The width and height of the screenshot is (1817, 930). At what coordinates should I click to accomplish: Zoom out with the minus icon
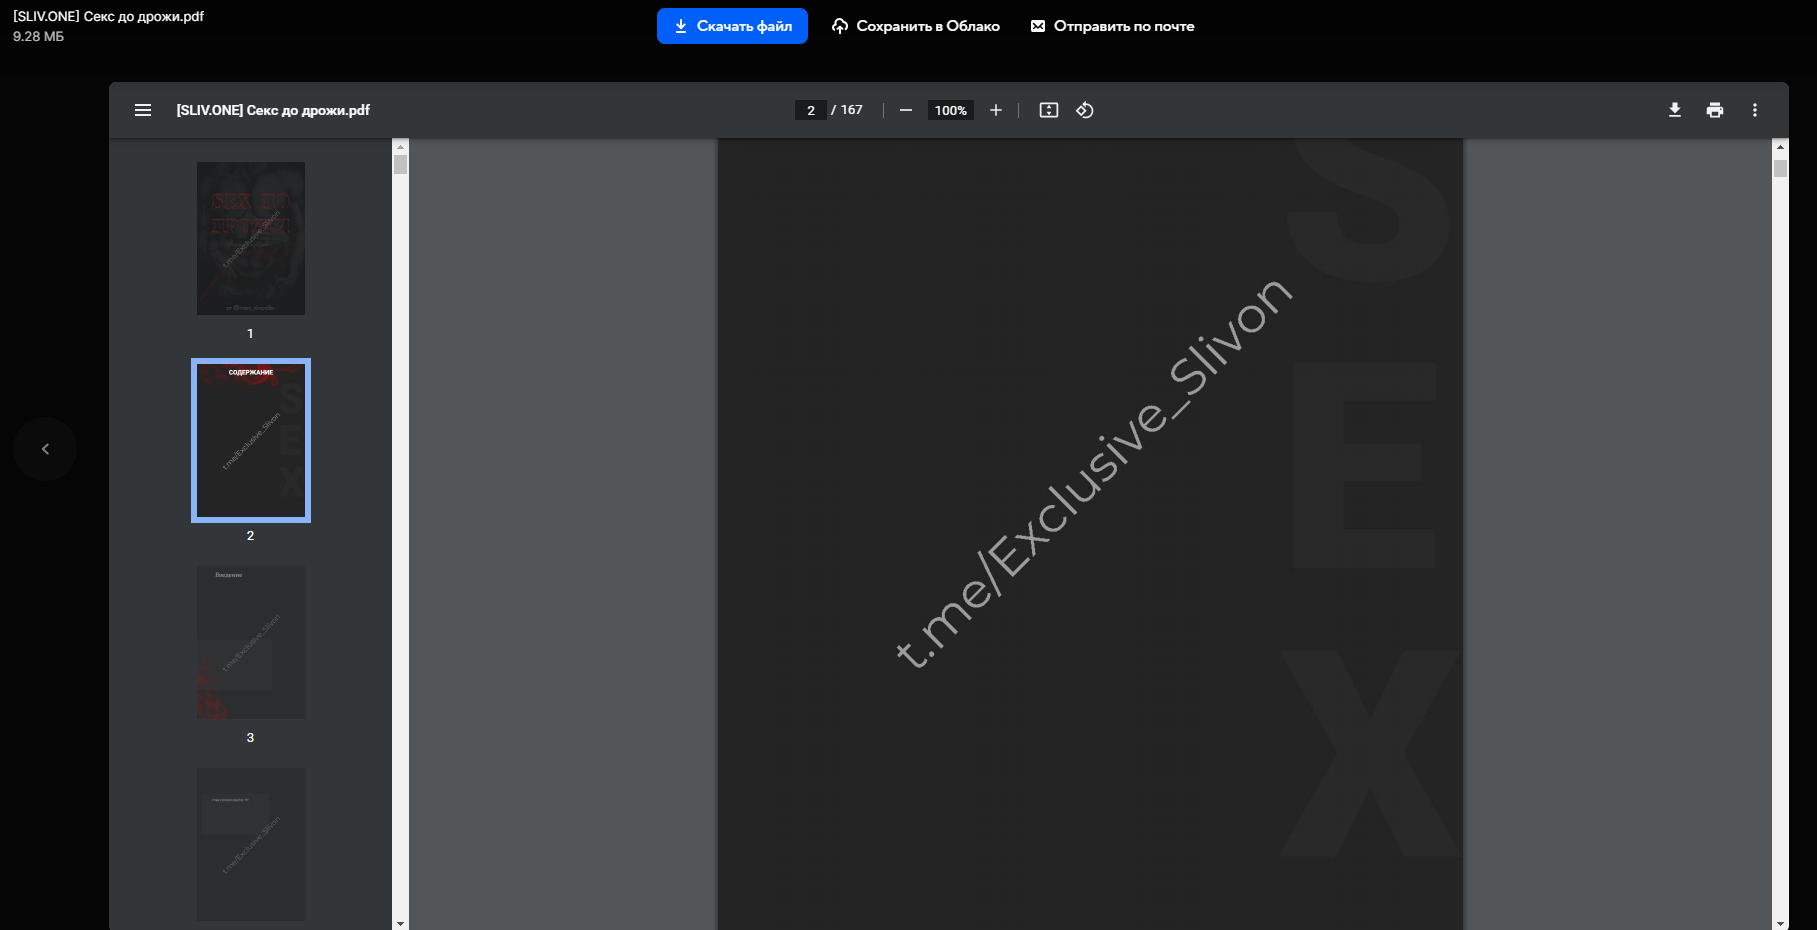[906, 110]
